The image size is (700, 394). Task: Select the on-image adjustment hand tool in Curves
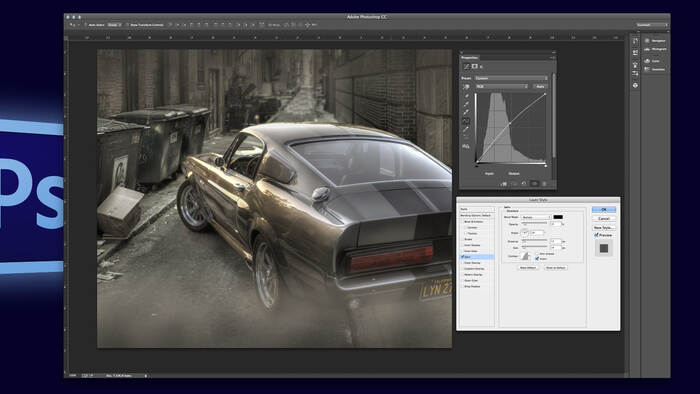click(467, 87)
